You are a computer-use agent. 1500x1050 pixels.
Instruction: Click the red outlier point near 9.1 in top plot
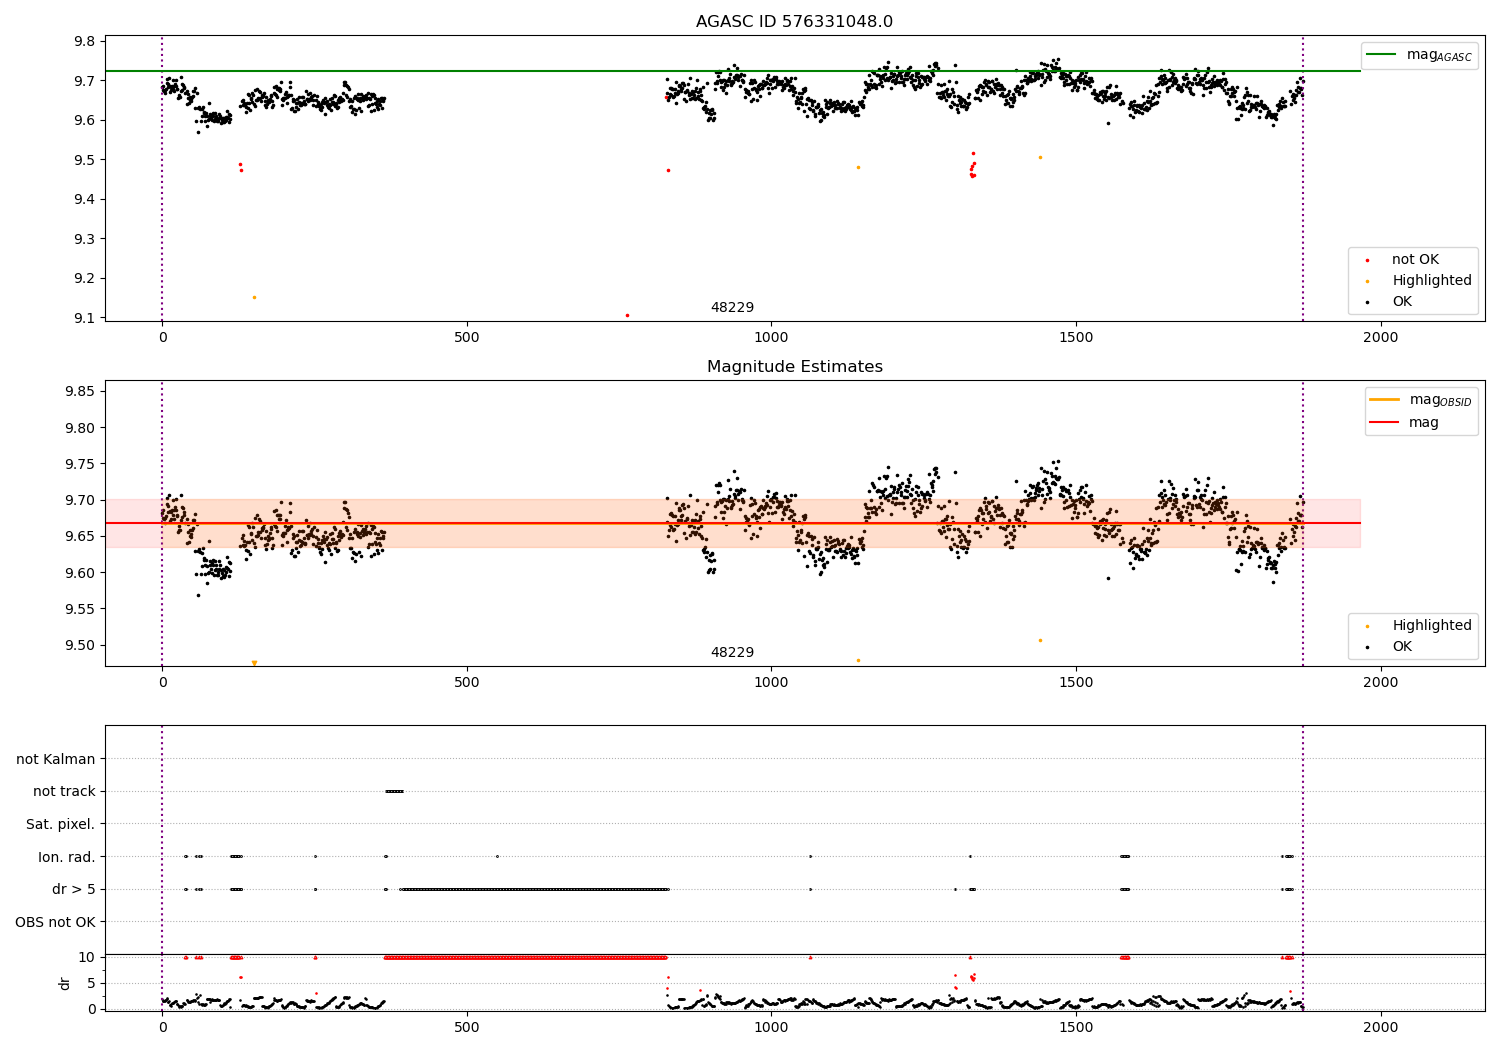tap(627, 315)
